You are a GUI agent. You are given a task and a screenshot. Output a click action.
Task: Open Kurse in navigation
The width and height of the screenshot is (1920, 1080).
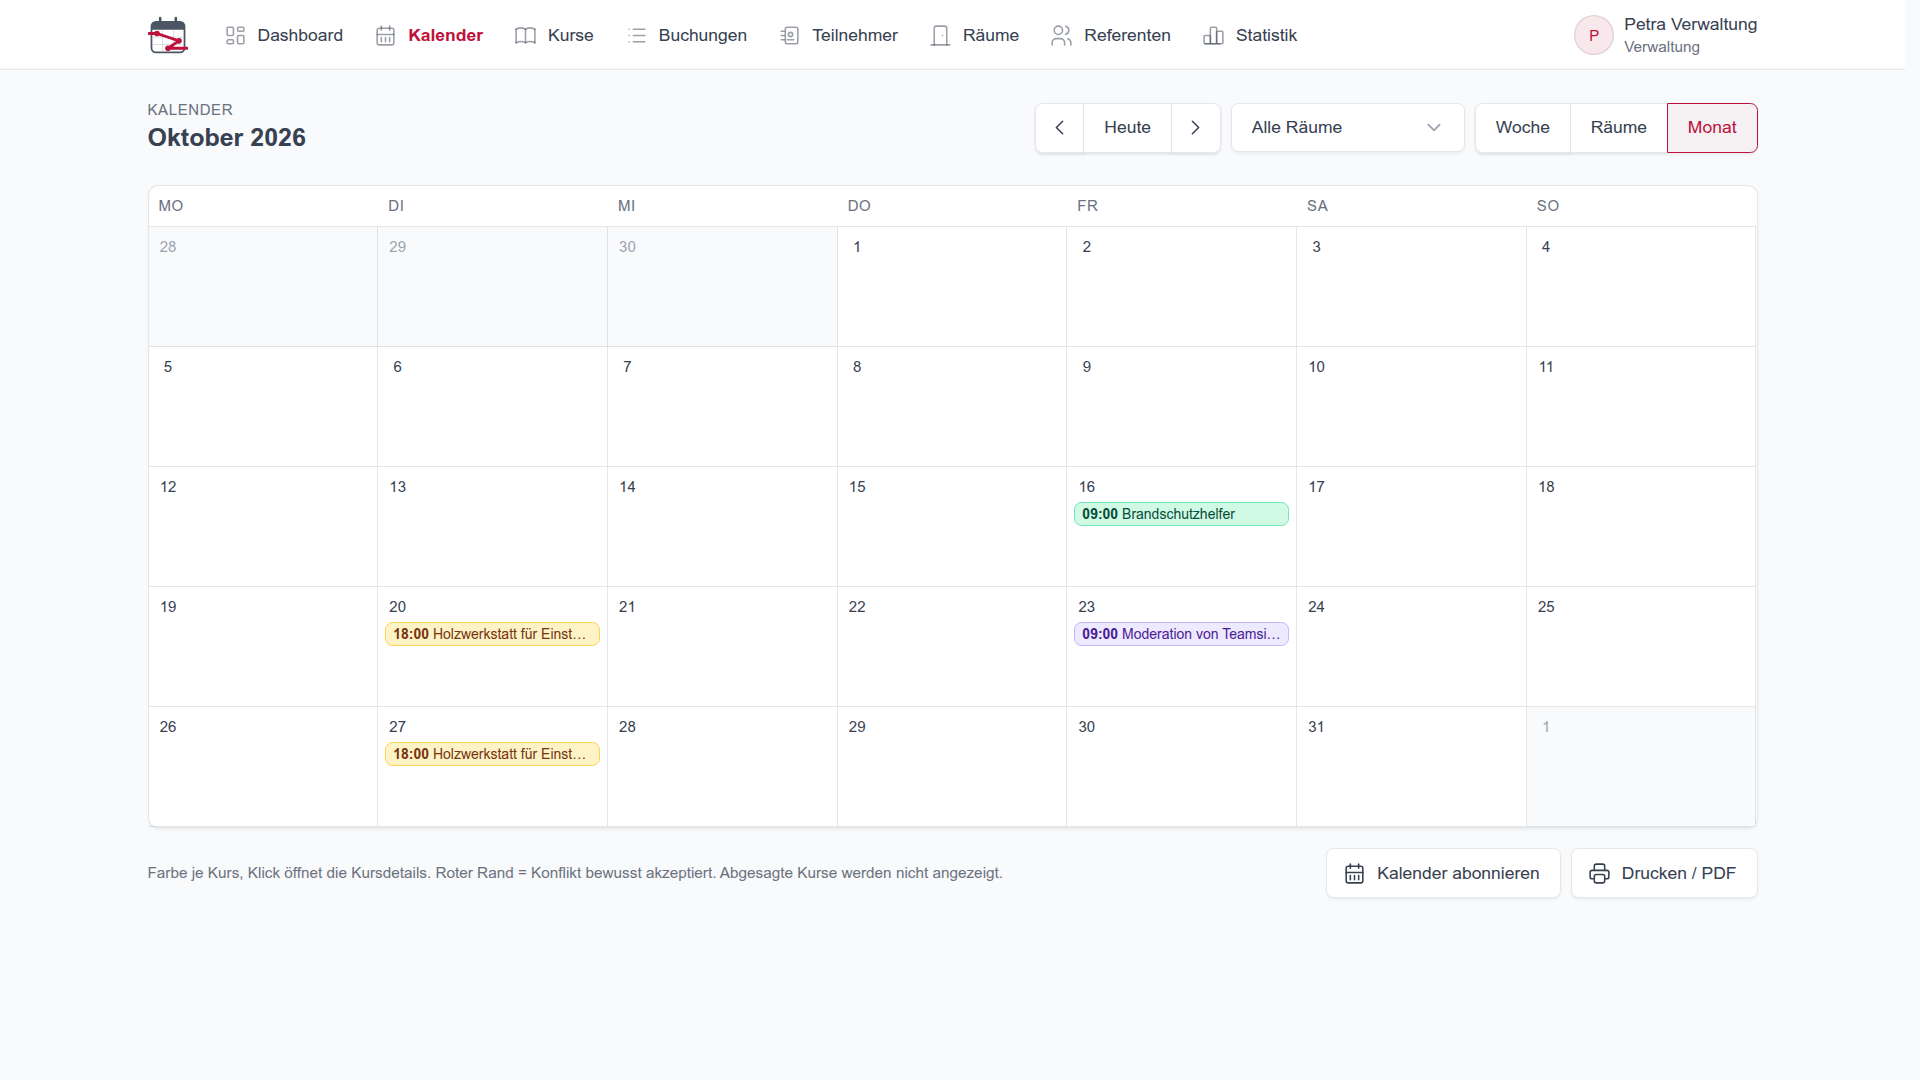click(x=554, y=35)
